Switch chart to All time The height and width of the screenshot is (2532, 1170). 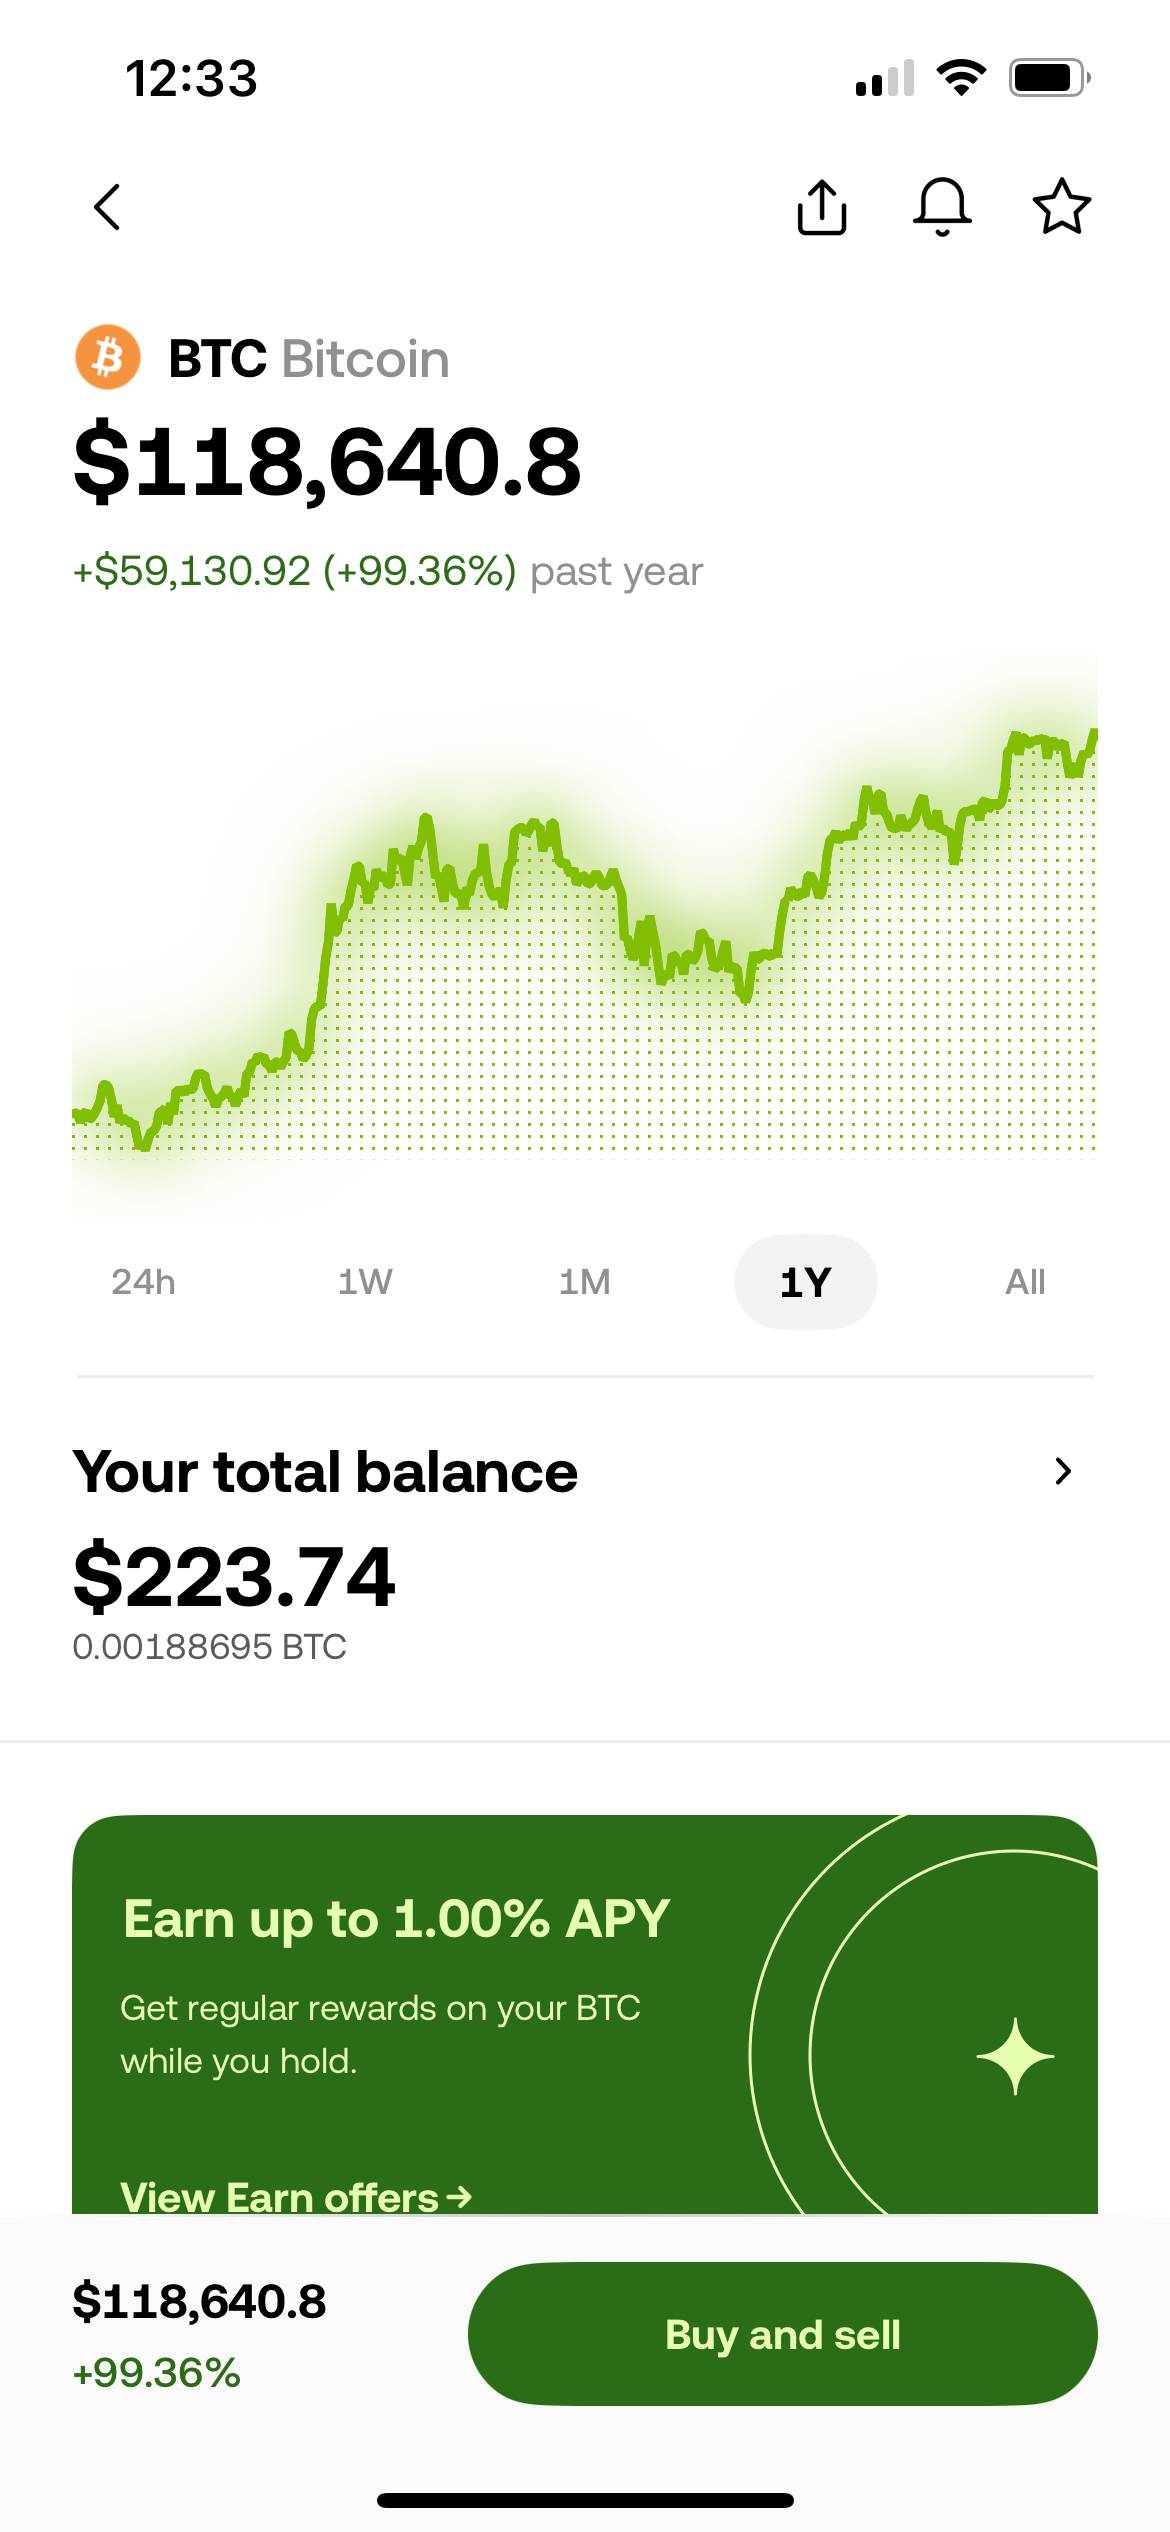click(1025, 1281)
